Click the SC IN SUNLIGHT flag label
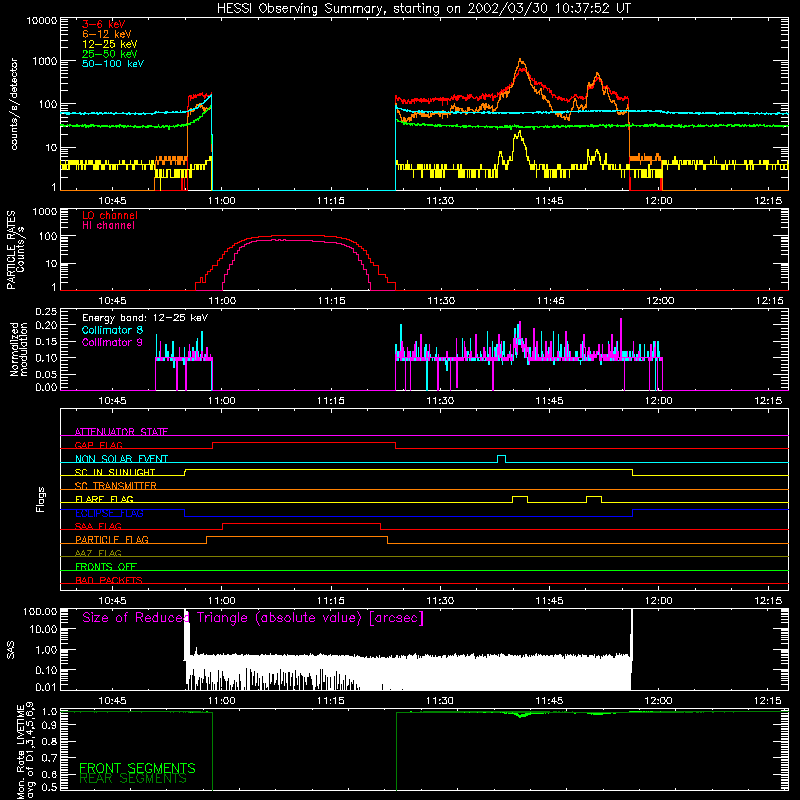This screenshot has width=800, height=800. [115, 472]
